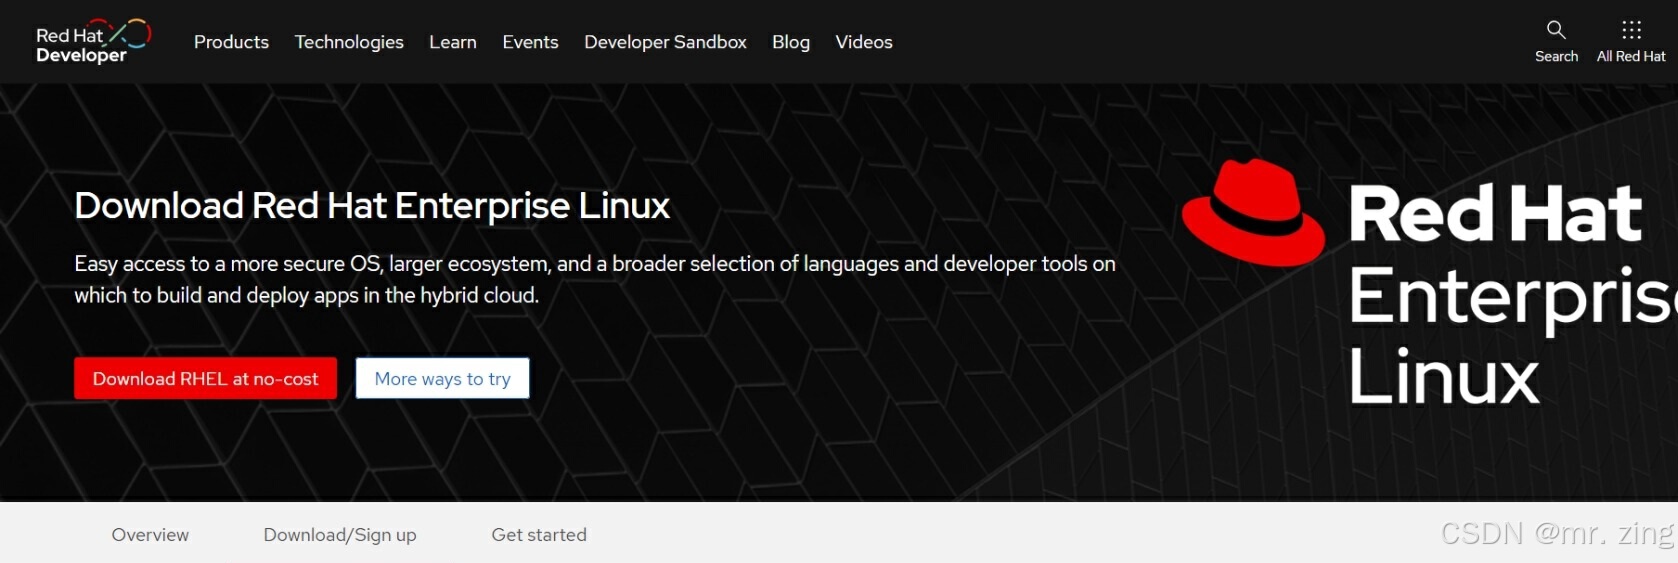Screen dimensions: 1678x563
Task: Click the Download Red Hat Enterprise Linux heading
Action: click(x=372, y=205)
